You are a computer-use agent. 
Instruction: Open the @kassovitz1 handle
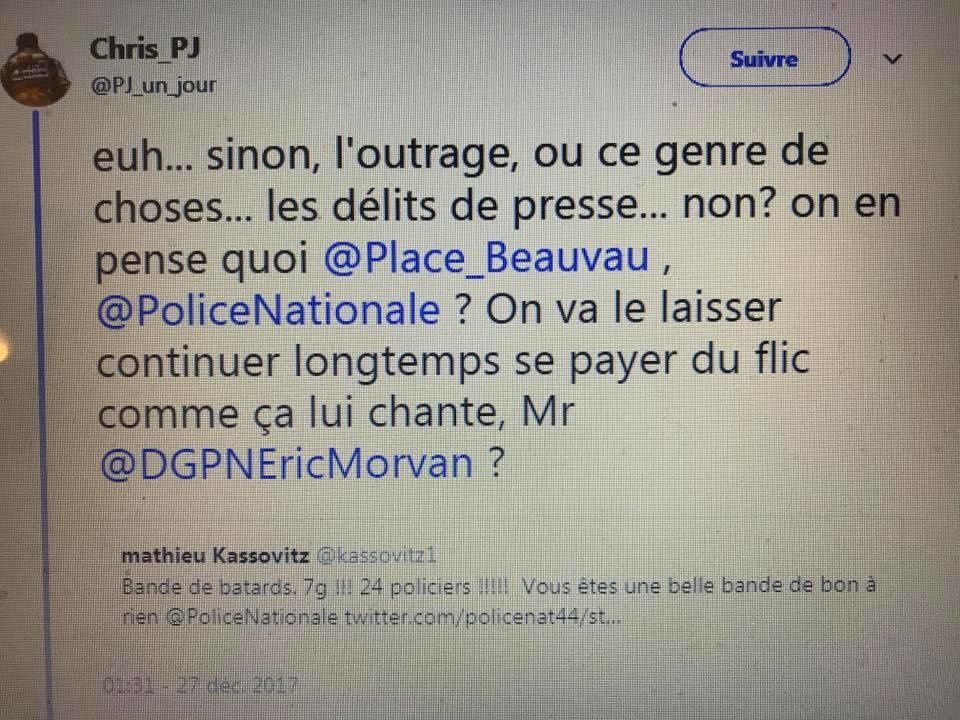point(376,555)
